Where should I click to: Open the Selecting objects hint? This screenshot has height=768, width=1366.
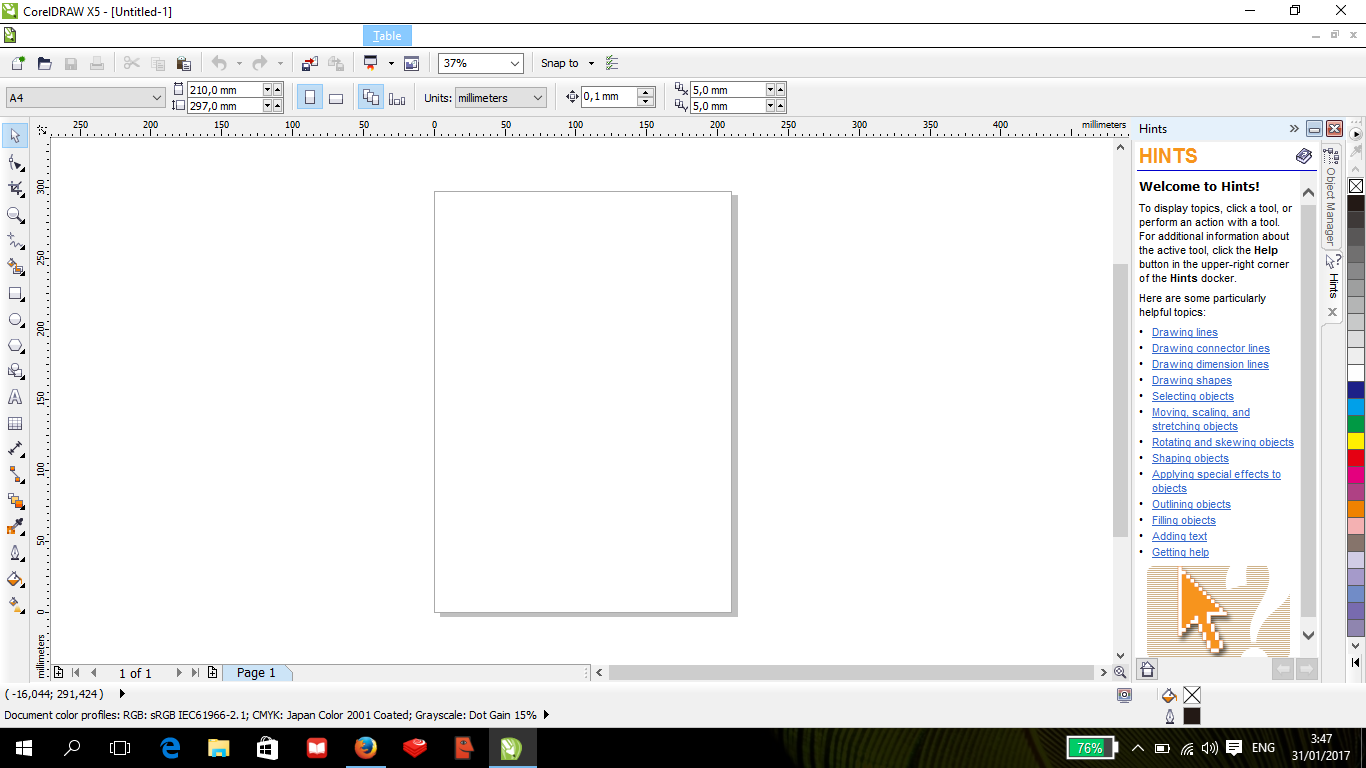tap(1193, 396)
